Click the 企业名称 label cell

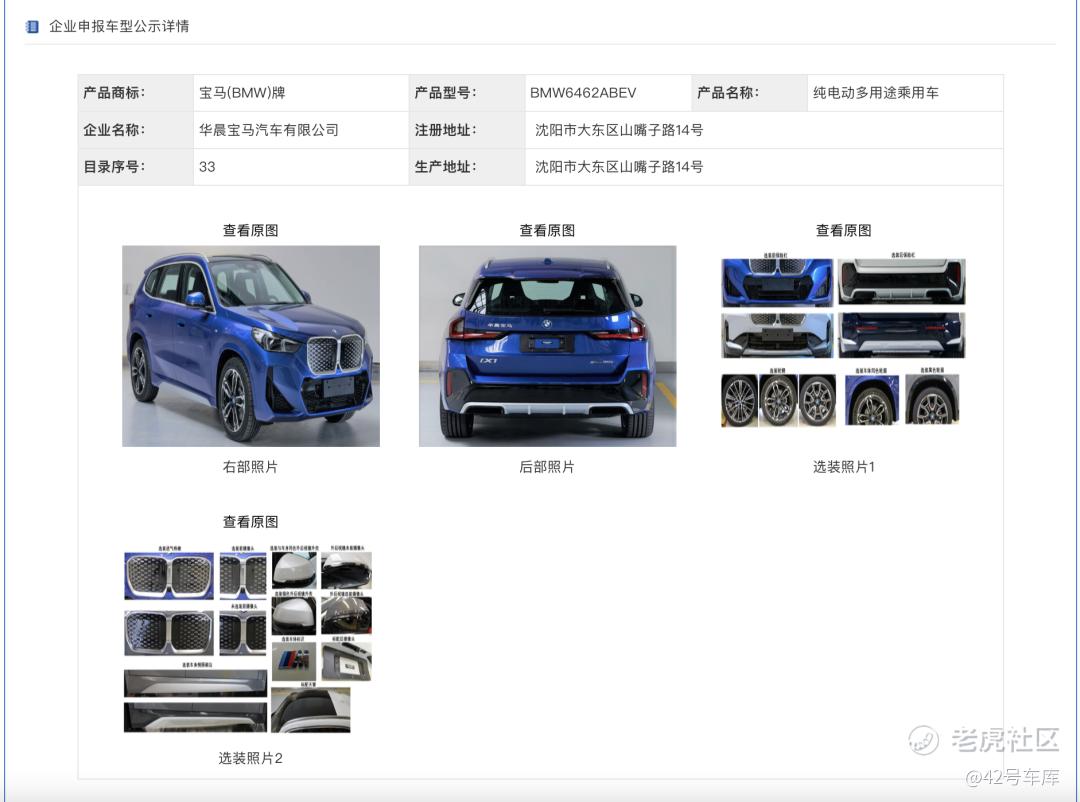136,130
